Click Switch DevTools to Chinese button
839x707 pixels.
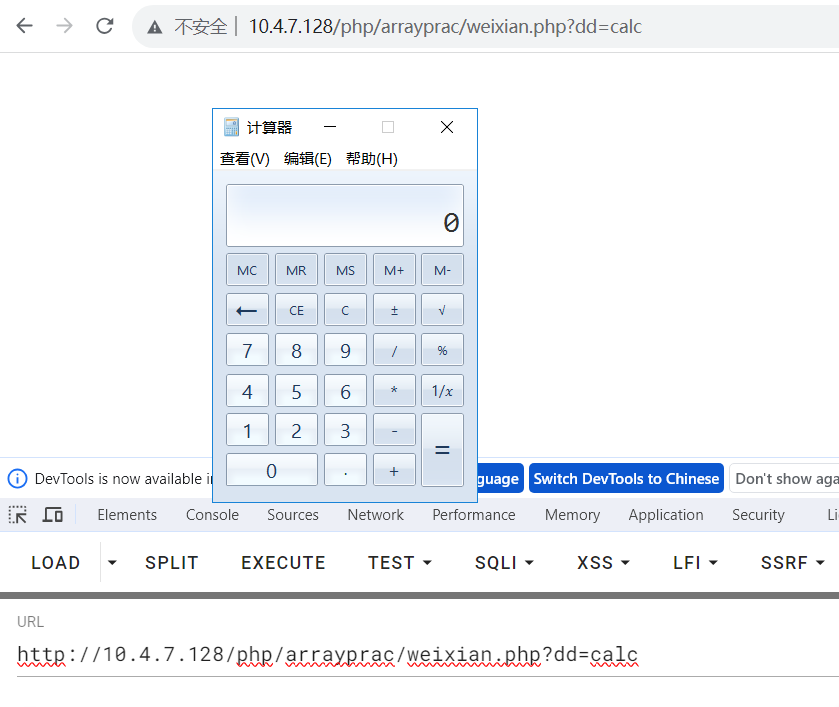click(x=626, y=478)
